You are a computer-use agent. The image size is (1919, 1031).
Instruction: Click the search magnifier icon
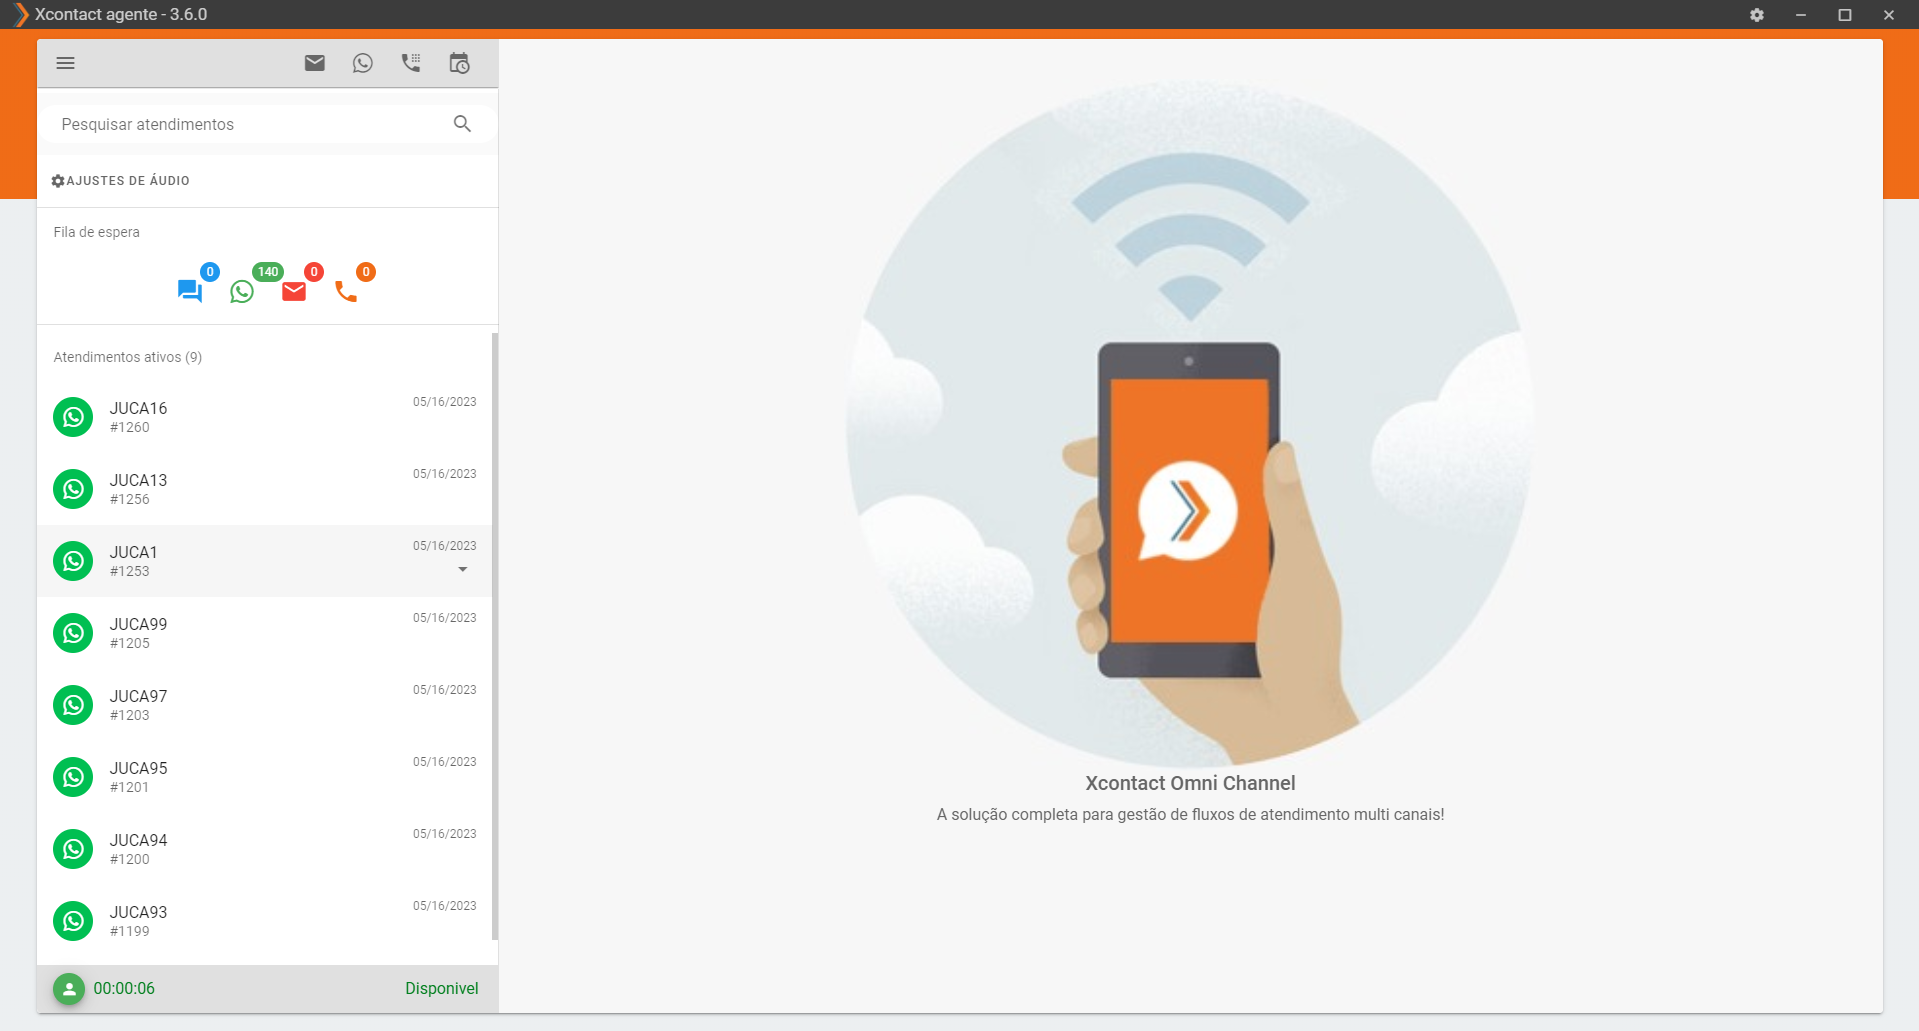(x=462, y=124)
